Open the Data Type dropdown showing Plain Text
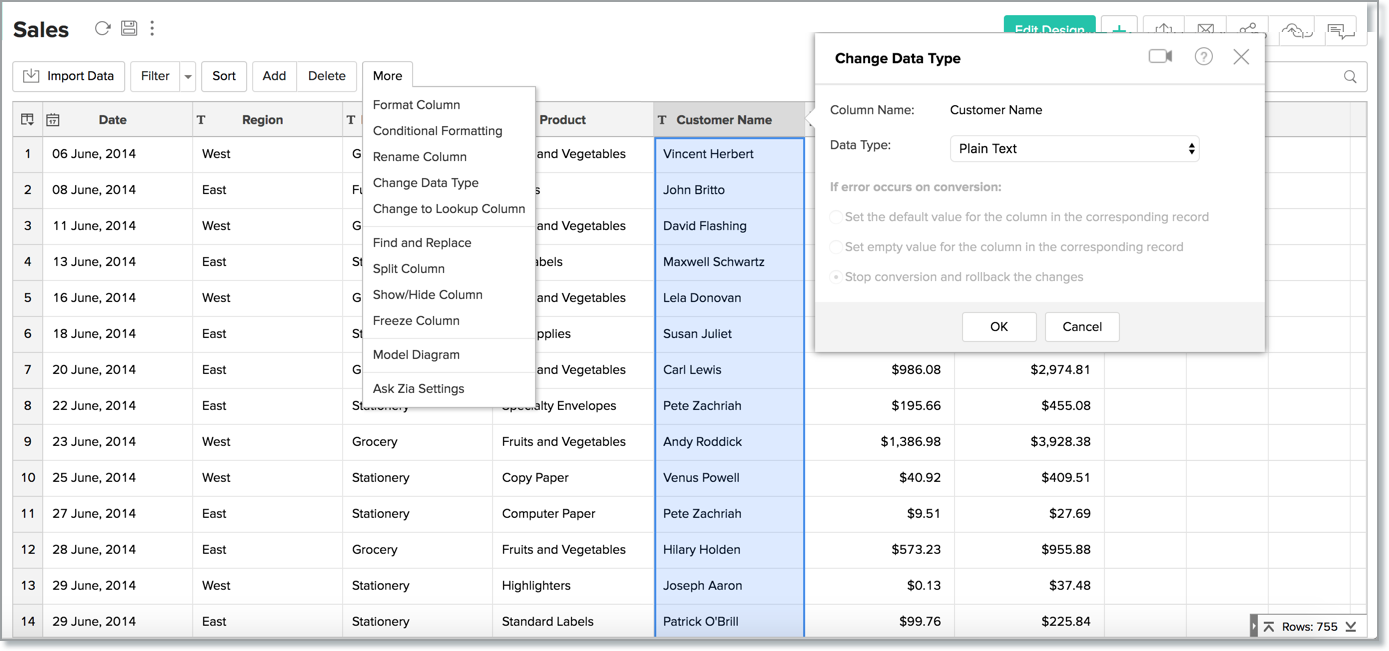The width and height of the screenshot is (1389, 651). coord(1074,149)
